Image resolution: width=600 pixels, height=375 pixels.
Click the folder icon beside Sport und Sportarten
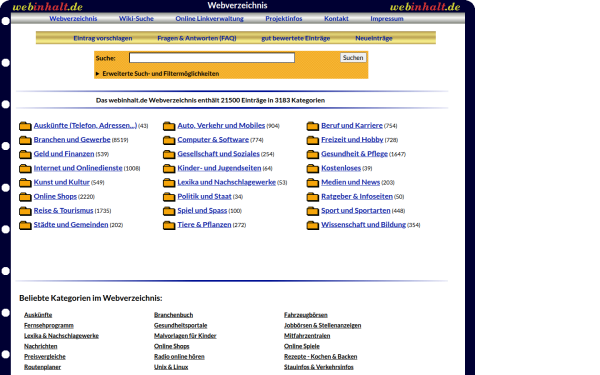pos(313,211)
